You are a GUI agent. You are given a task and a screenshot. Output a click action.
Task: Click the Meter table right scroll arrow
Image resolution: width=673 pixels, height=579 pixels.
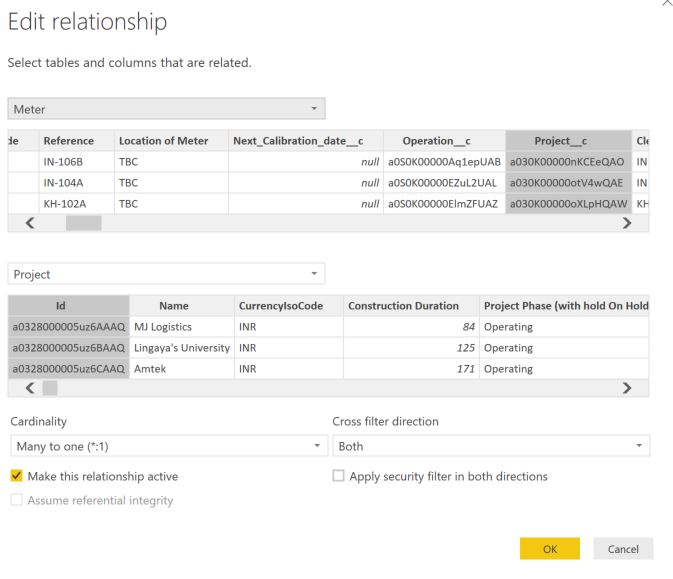[627, 223]
